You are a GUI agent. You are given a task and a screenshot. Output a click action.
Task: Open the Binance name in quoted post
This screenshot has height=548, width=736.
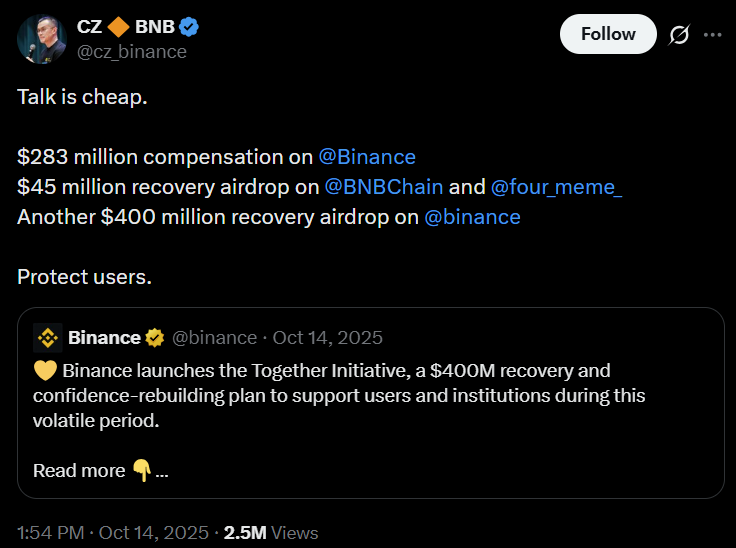click(104, 338)
